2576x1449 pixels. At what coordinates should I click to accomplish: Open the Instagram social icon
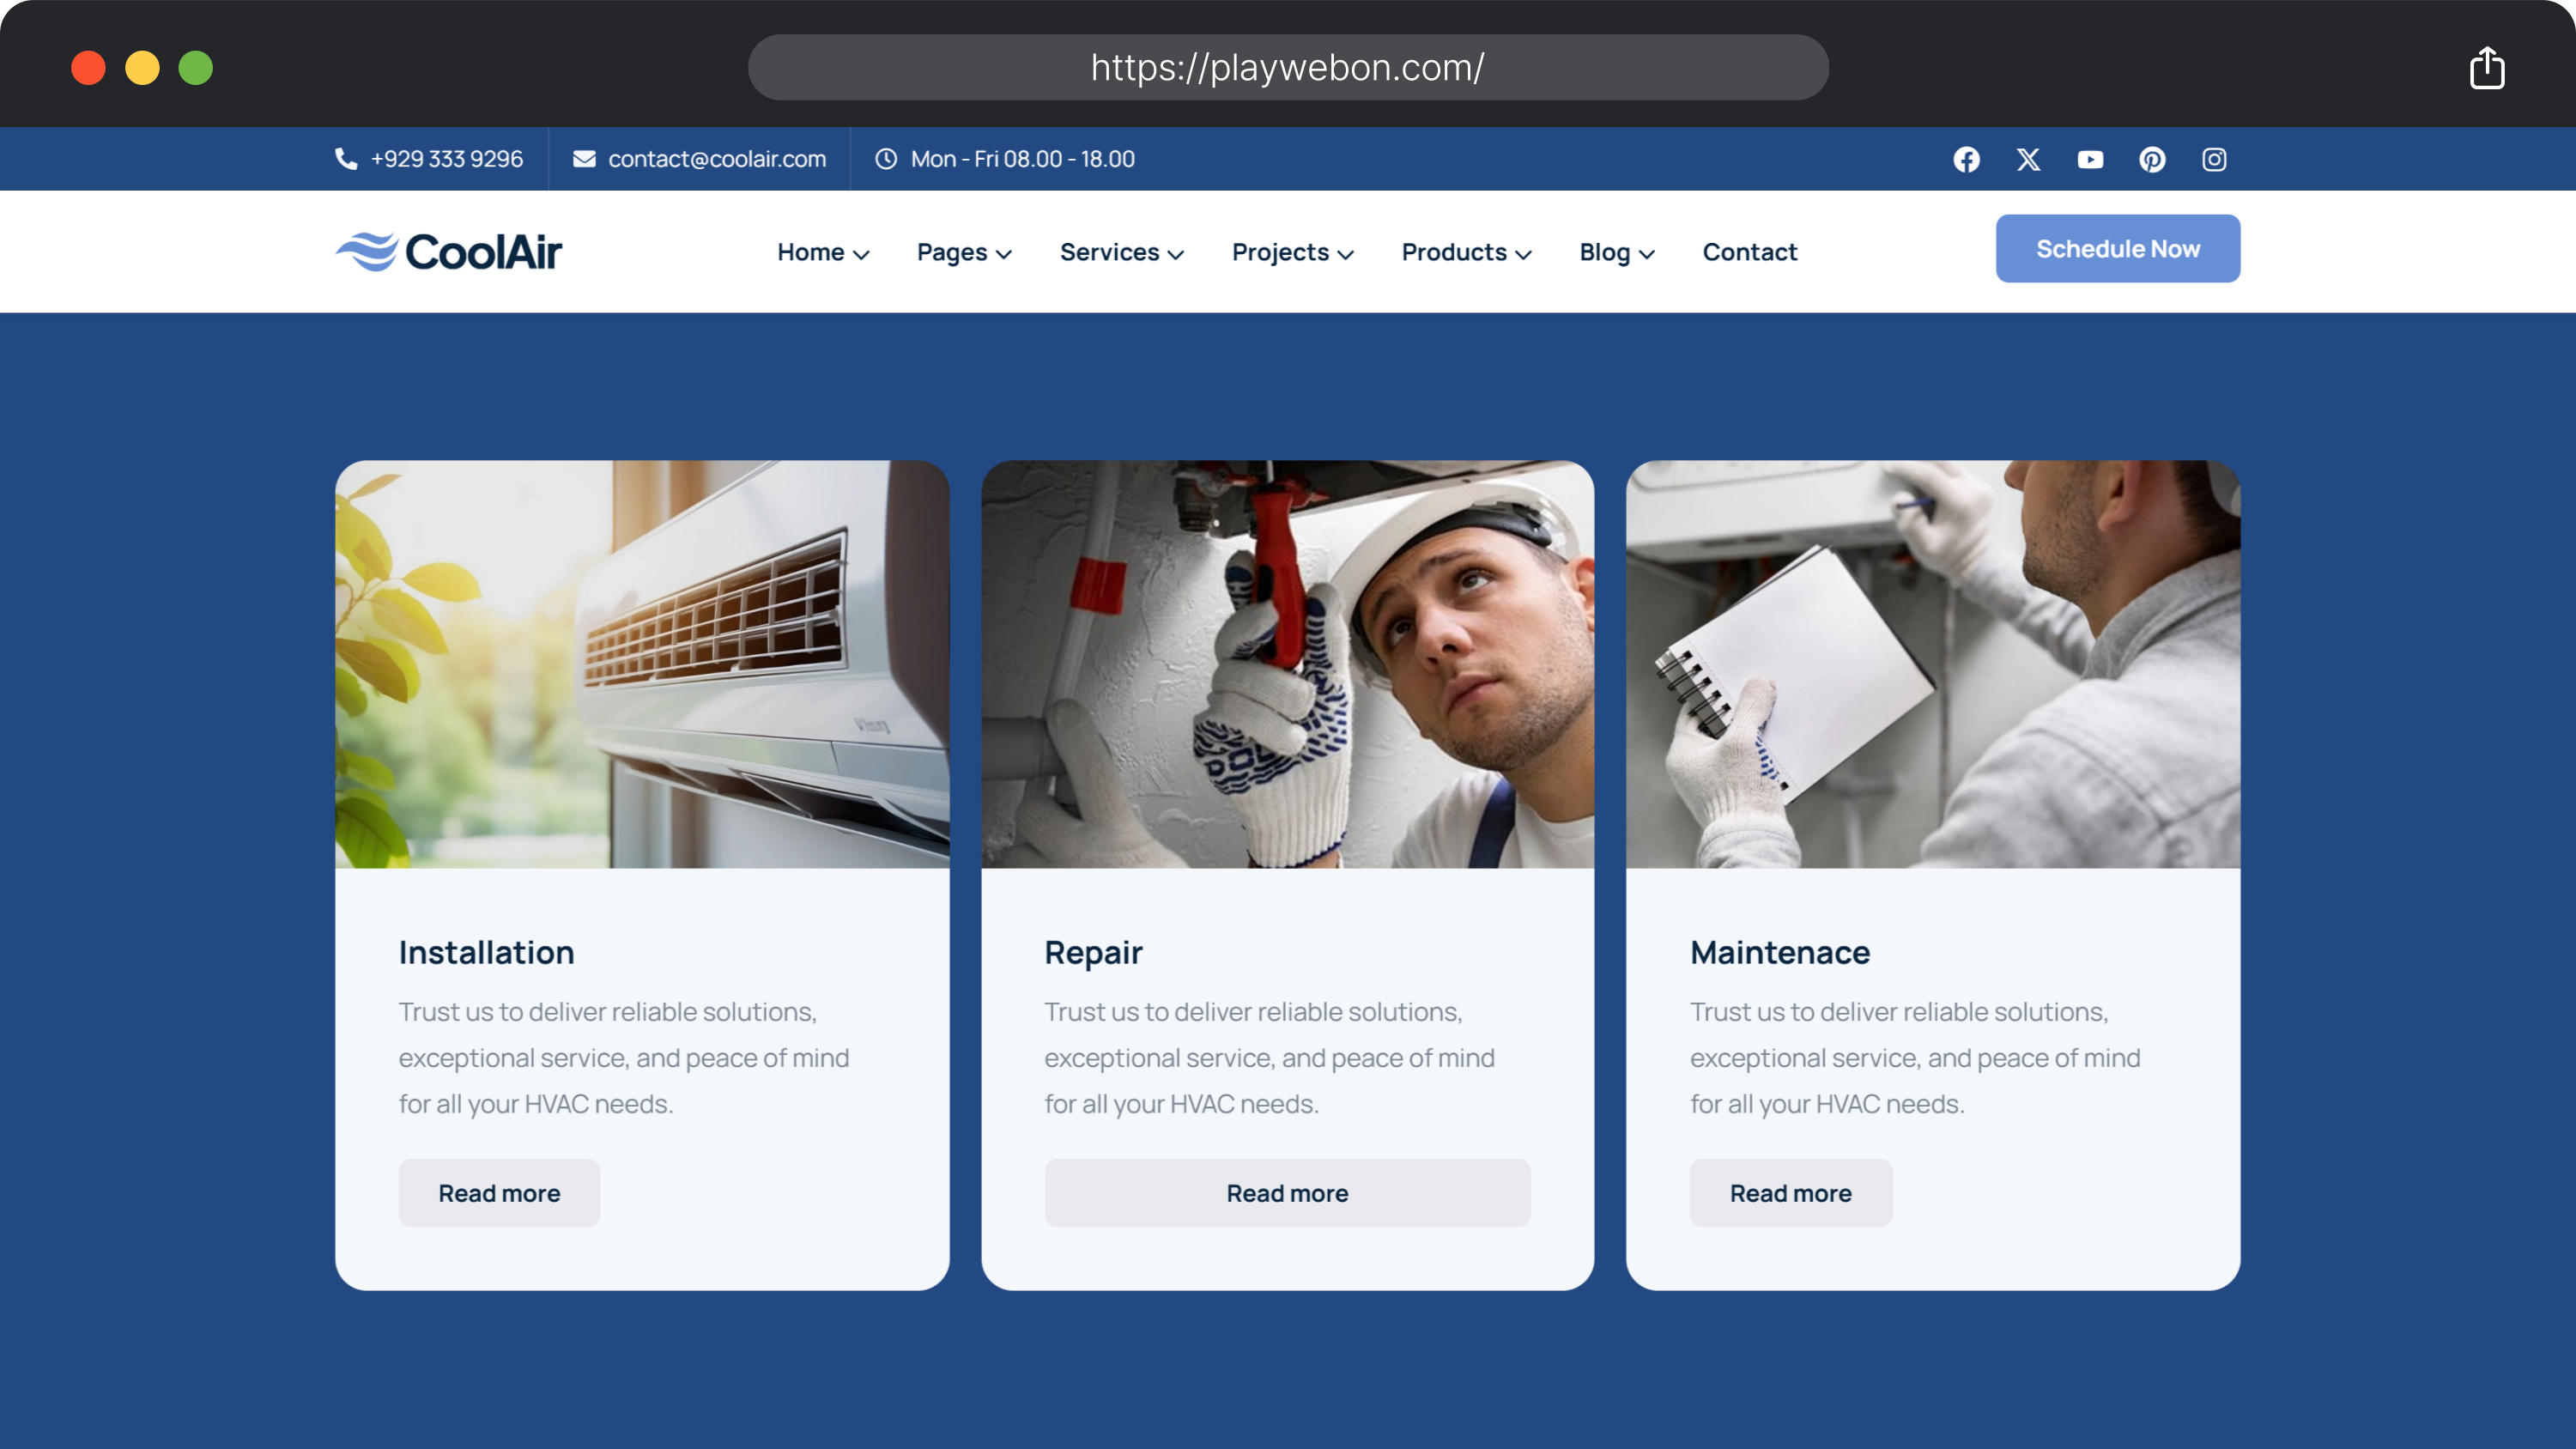(2214, 159)
